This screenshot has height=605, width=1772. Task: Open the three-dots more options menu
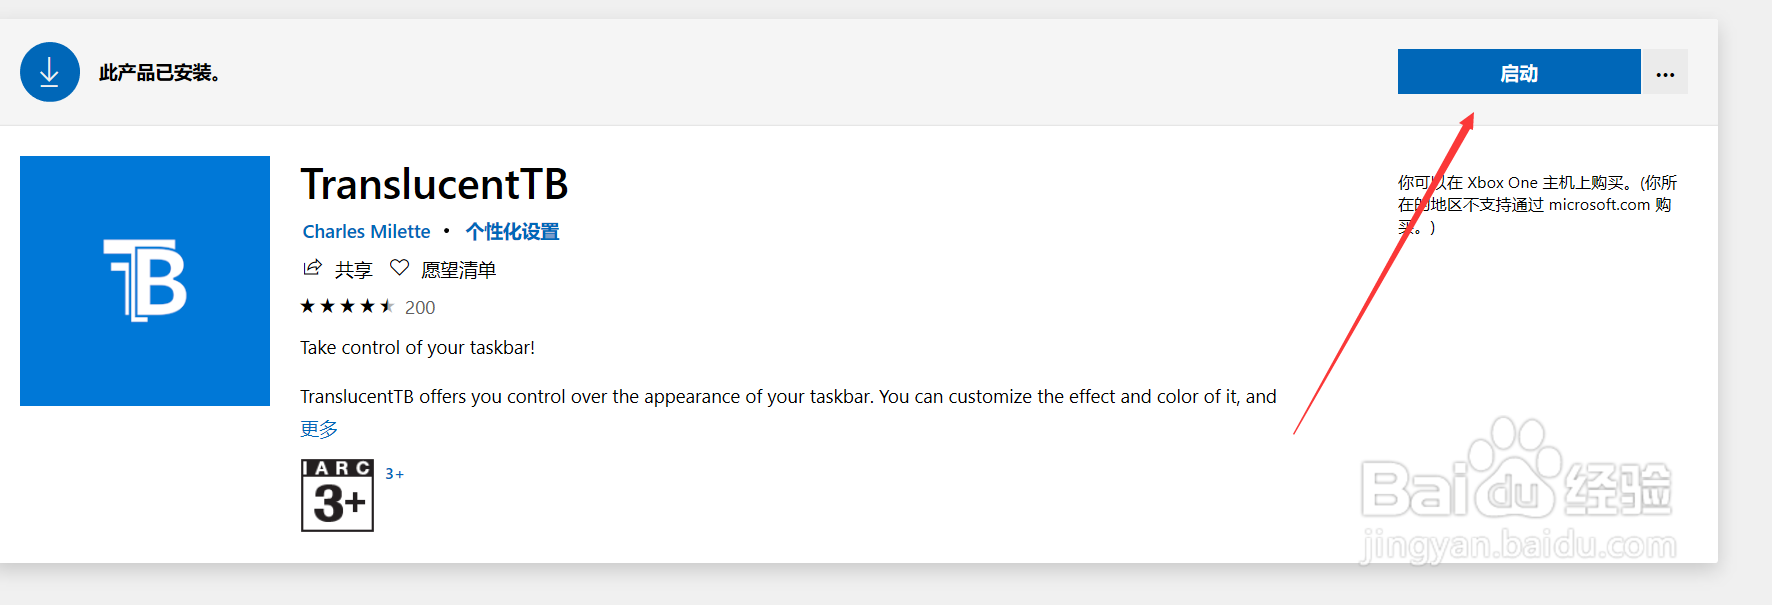(1665, 73)
